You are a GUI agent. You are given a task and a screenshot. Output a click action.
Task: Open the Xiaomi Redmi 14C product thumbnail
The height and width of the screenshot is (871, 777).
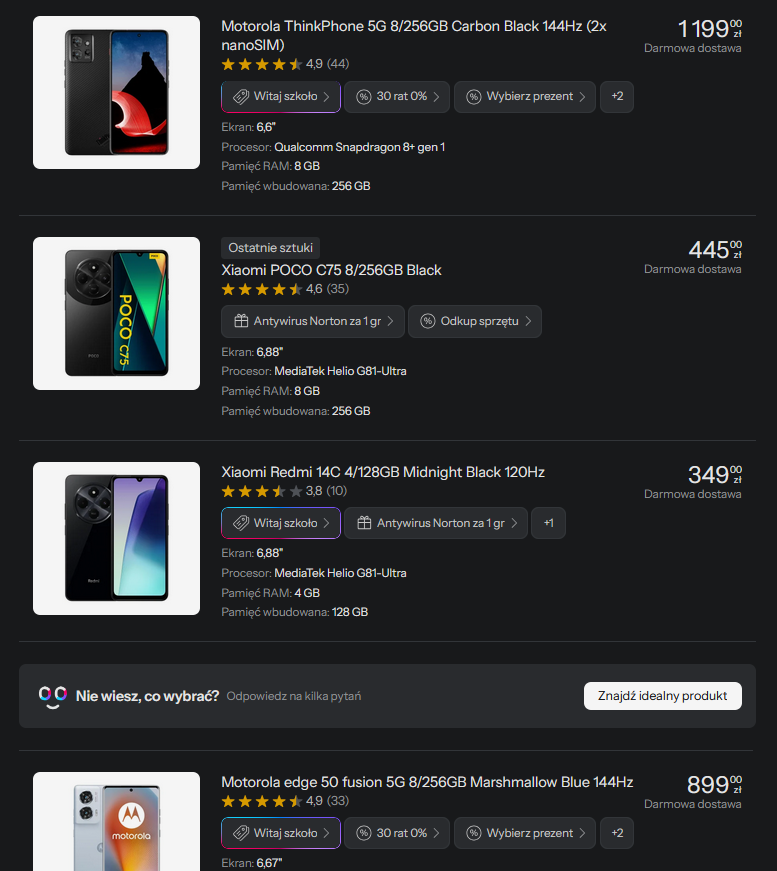116,538
